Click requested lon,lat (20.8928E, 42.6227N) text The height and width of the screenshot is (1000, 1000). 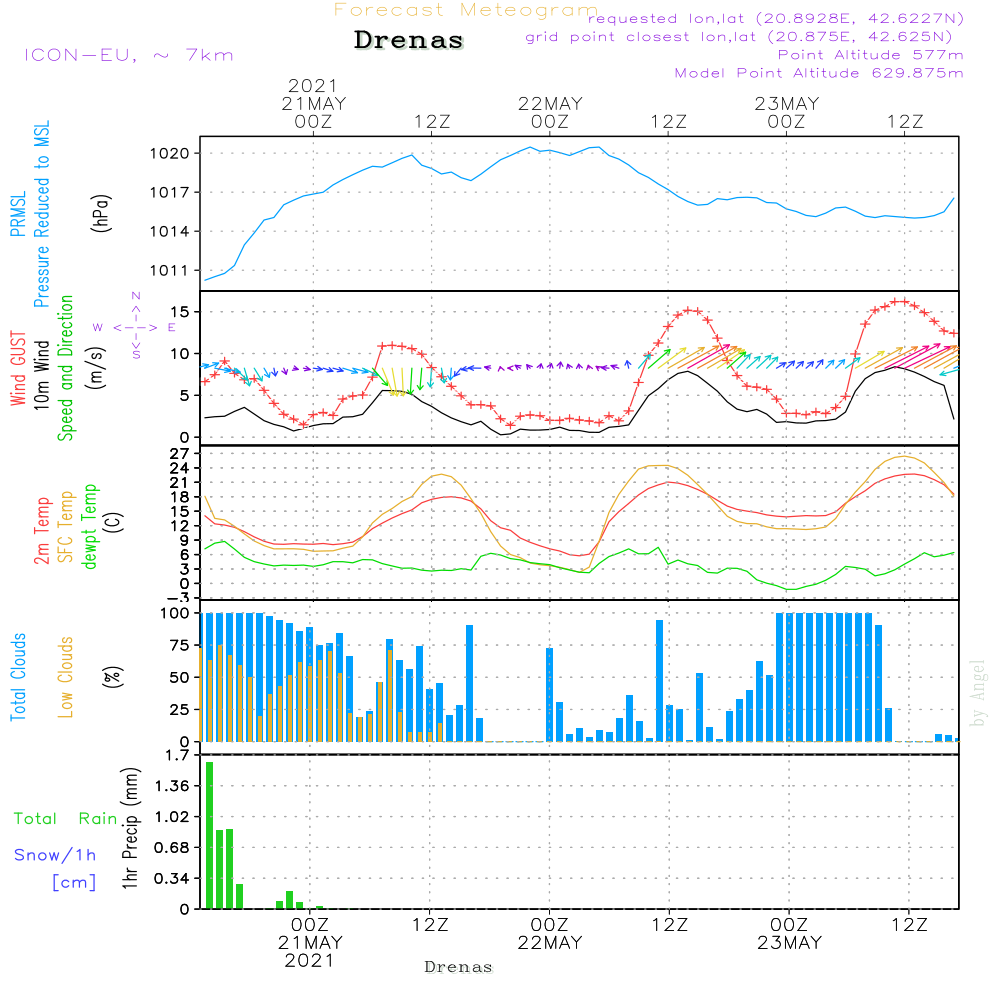tap(776, 18)
